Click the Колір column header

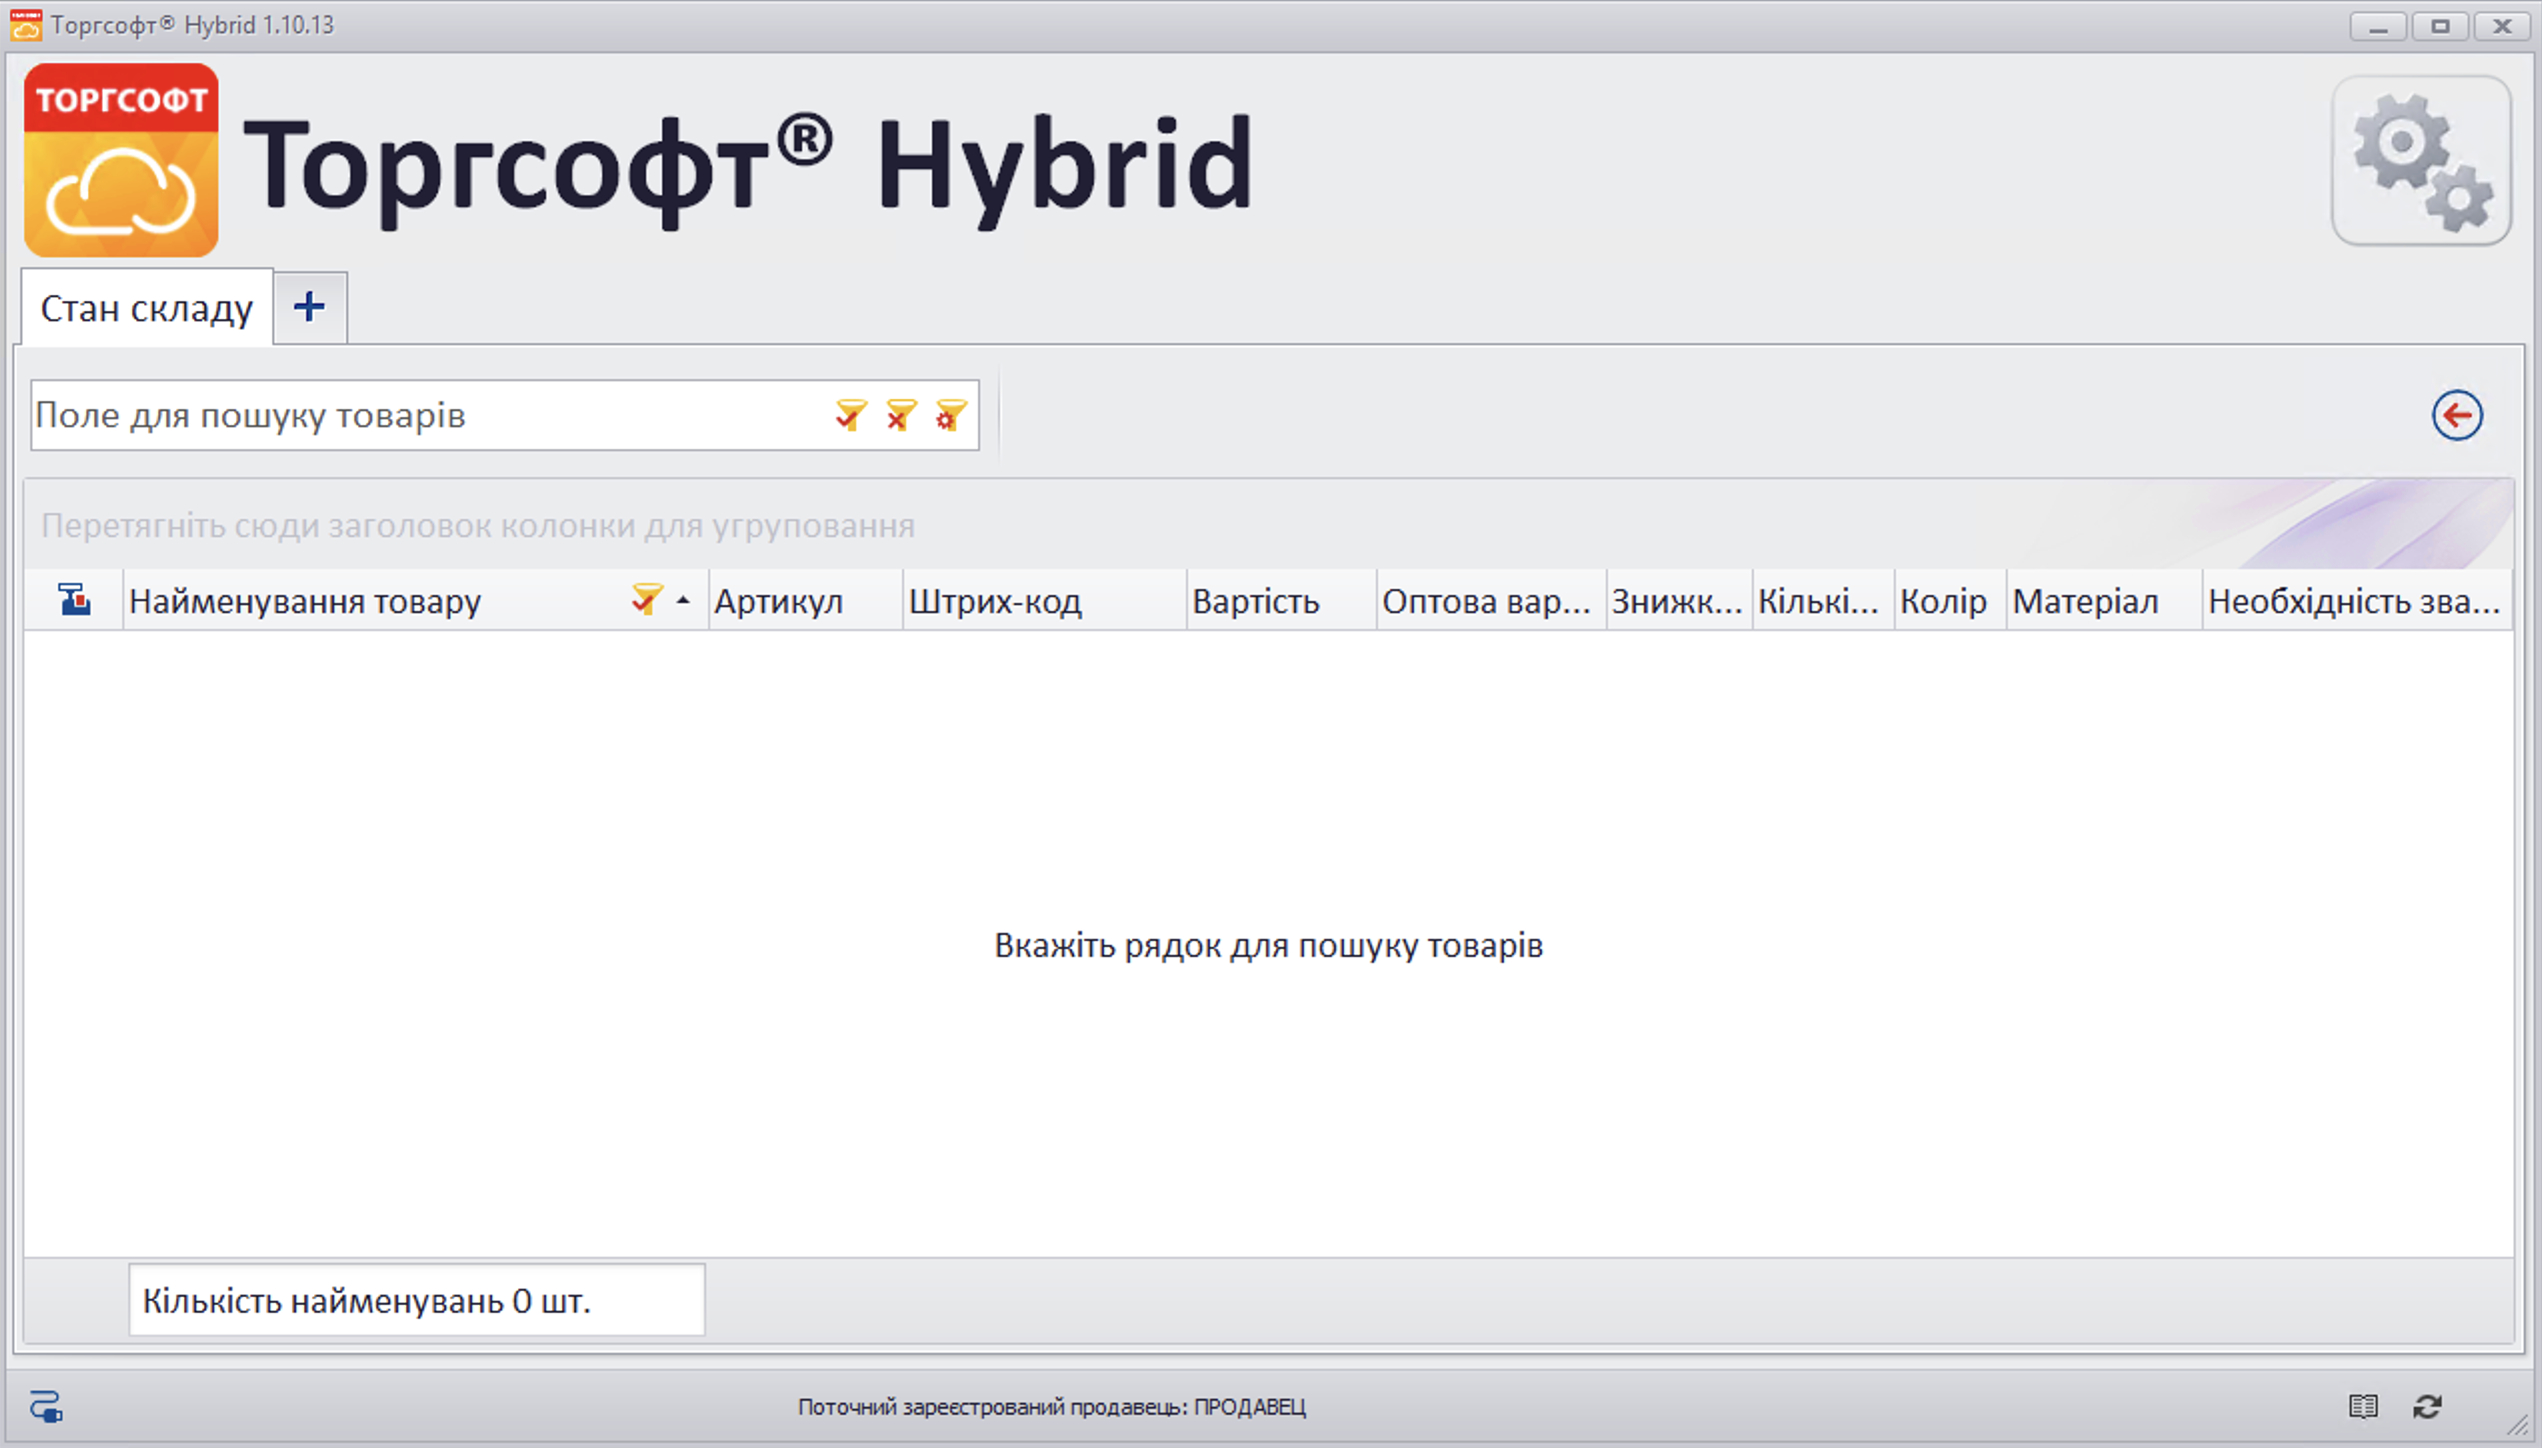1942,601
